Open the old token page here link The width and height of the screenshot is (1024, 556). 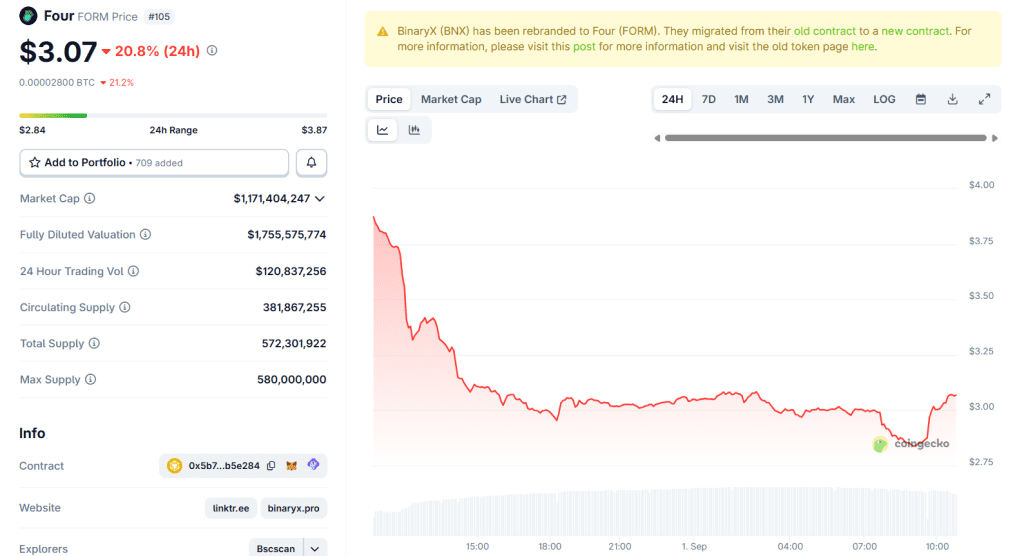(x=862, y=46)
